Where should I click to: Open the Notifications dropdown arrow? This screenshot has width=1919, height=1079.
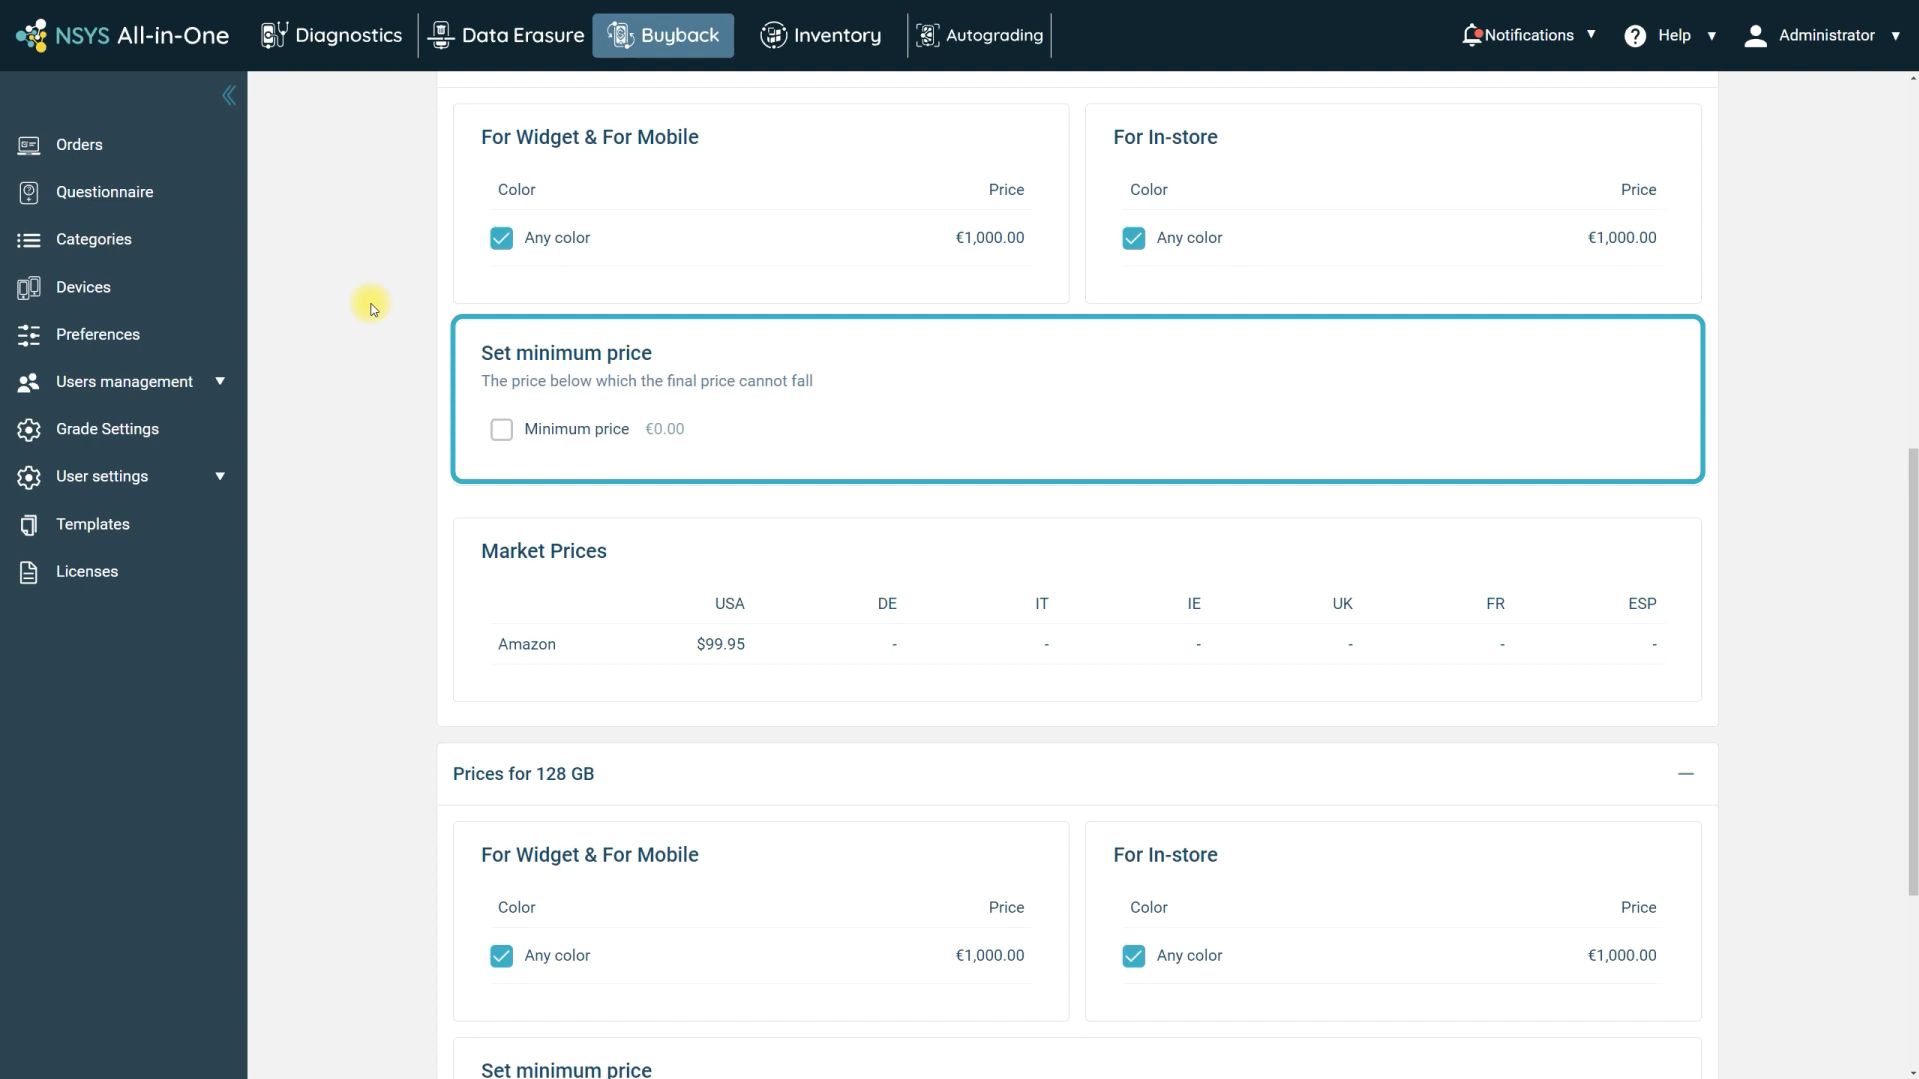(x=1591, y=34)
